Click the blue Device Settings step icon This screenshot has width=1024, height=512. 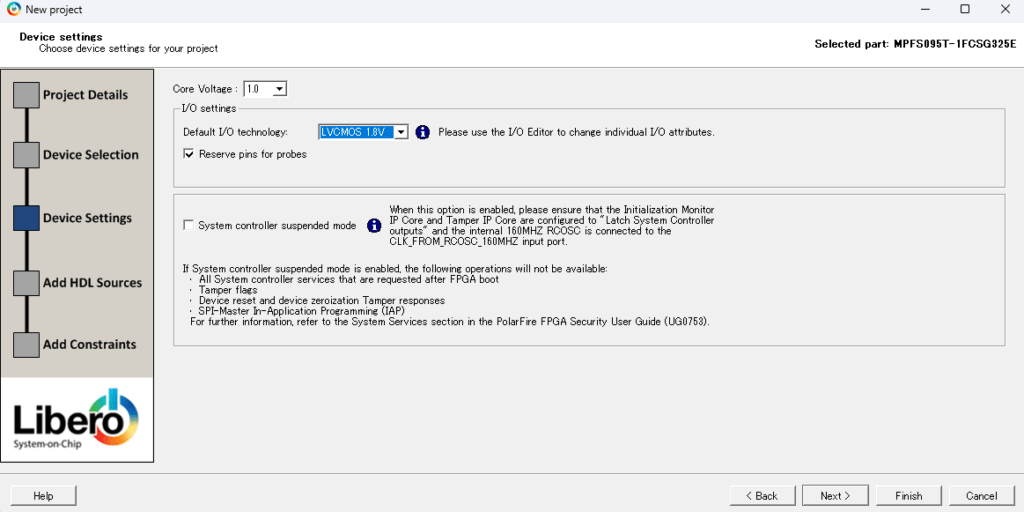point(26,218)
